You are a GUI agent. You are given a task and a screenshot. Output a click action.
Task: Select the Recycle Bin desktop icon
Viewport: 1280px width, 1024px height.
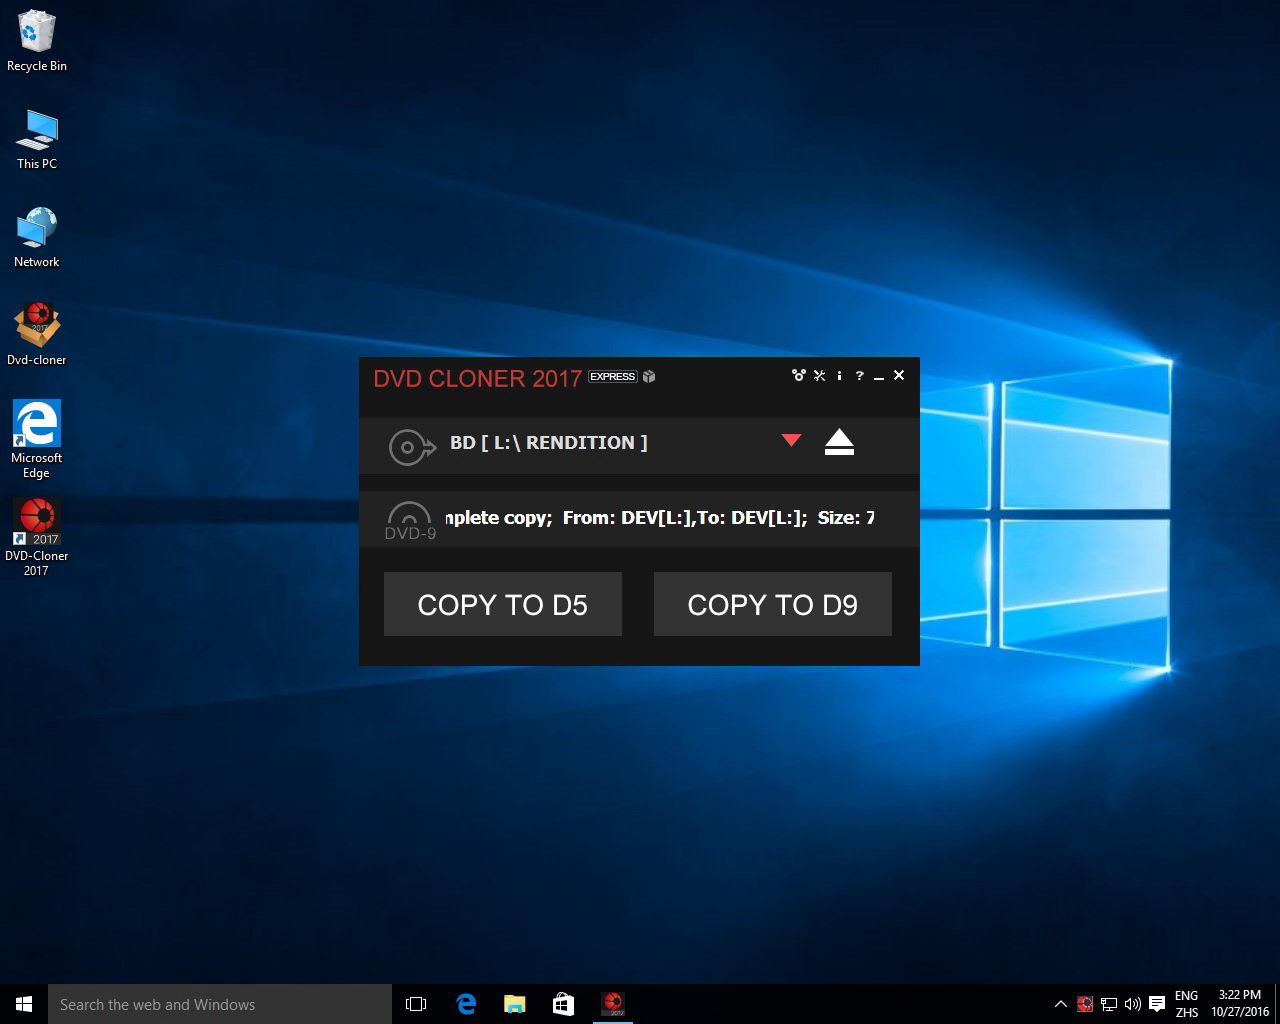point(37,42)
